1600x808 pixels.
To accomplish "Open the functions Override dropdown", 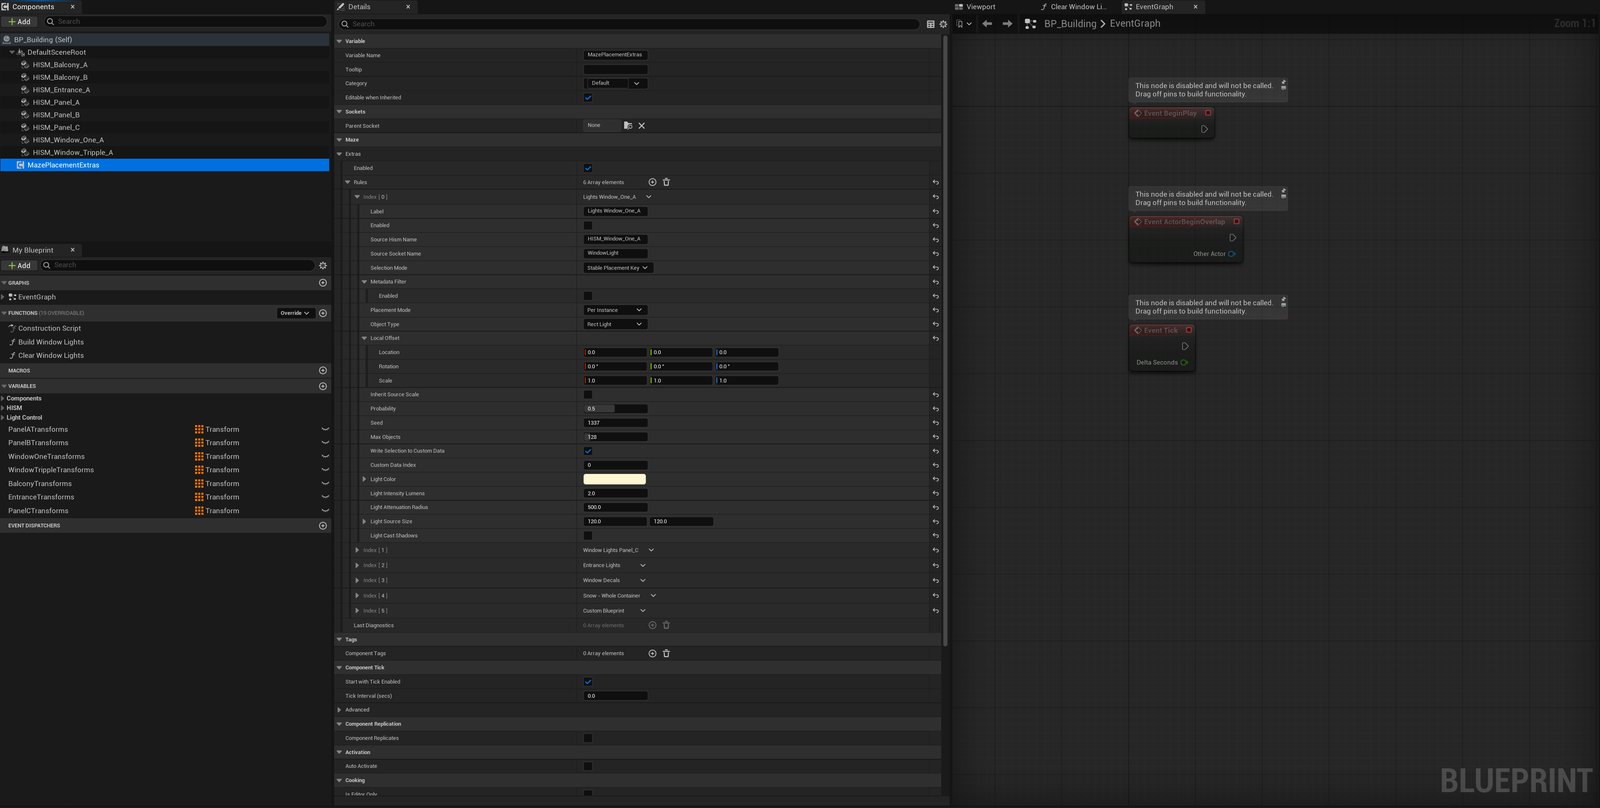I will point(295,313).
